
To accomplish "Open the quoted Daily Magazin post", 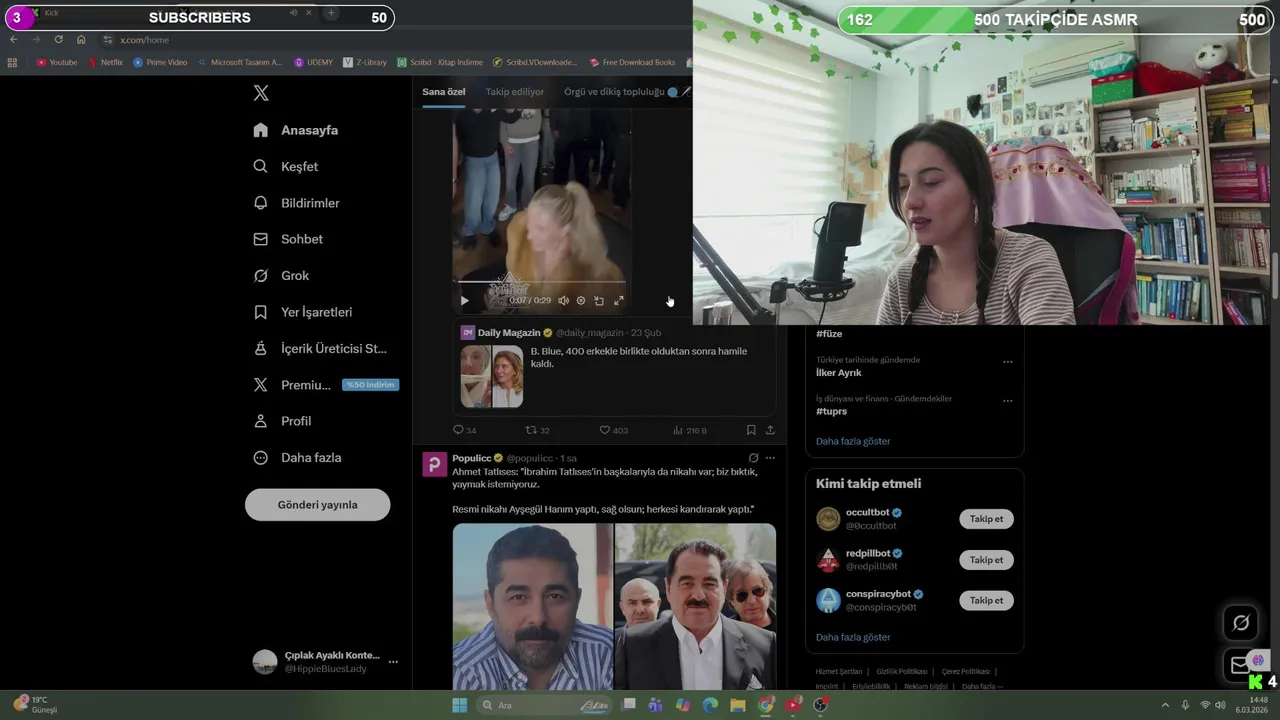I will [614, 367].
